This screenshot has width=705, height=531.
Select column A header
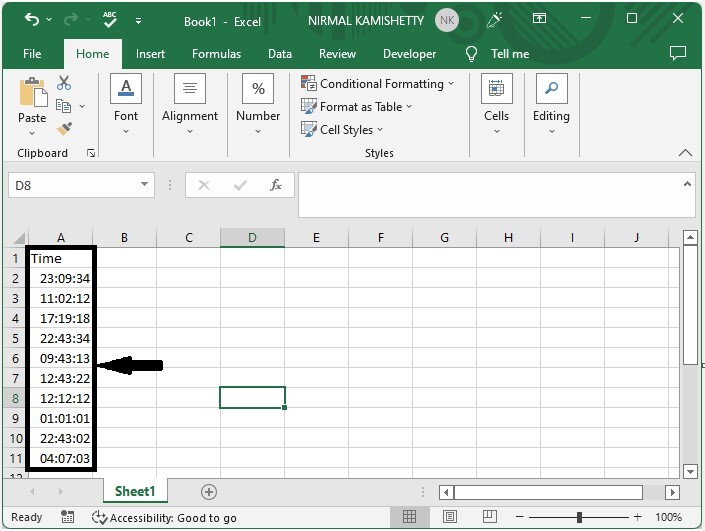[x=61, y=238]
